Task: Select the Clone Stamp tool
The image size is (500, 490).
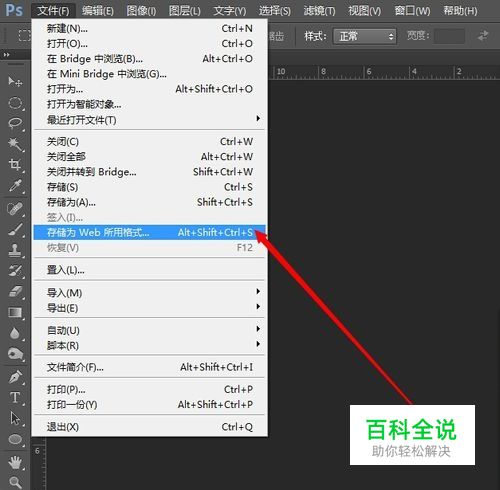Action: tap(15, 250)
